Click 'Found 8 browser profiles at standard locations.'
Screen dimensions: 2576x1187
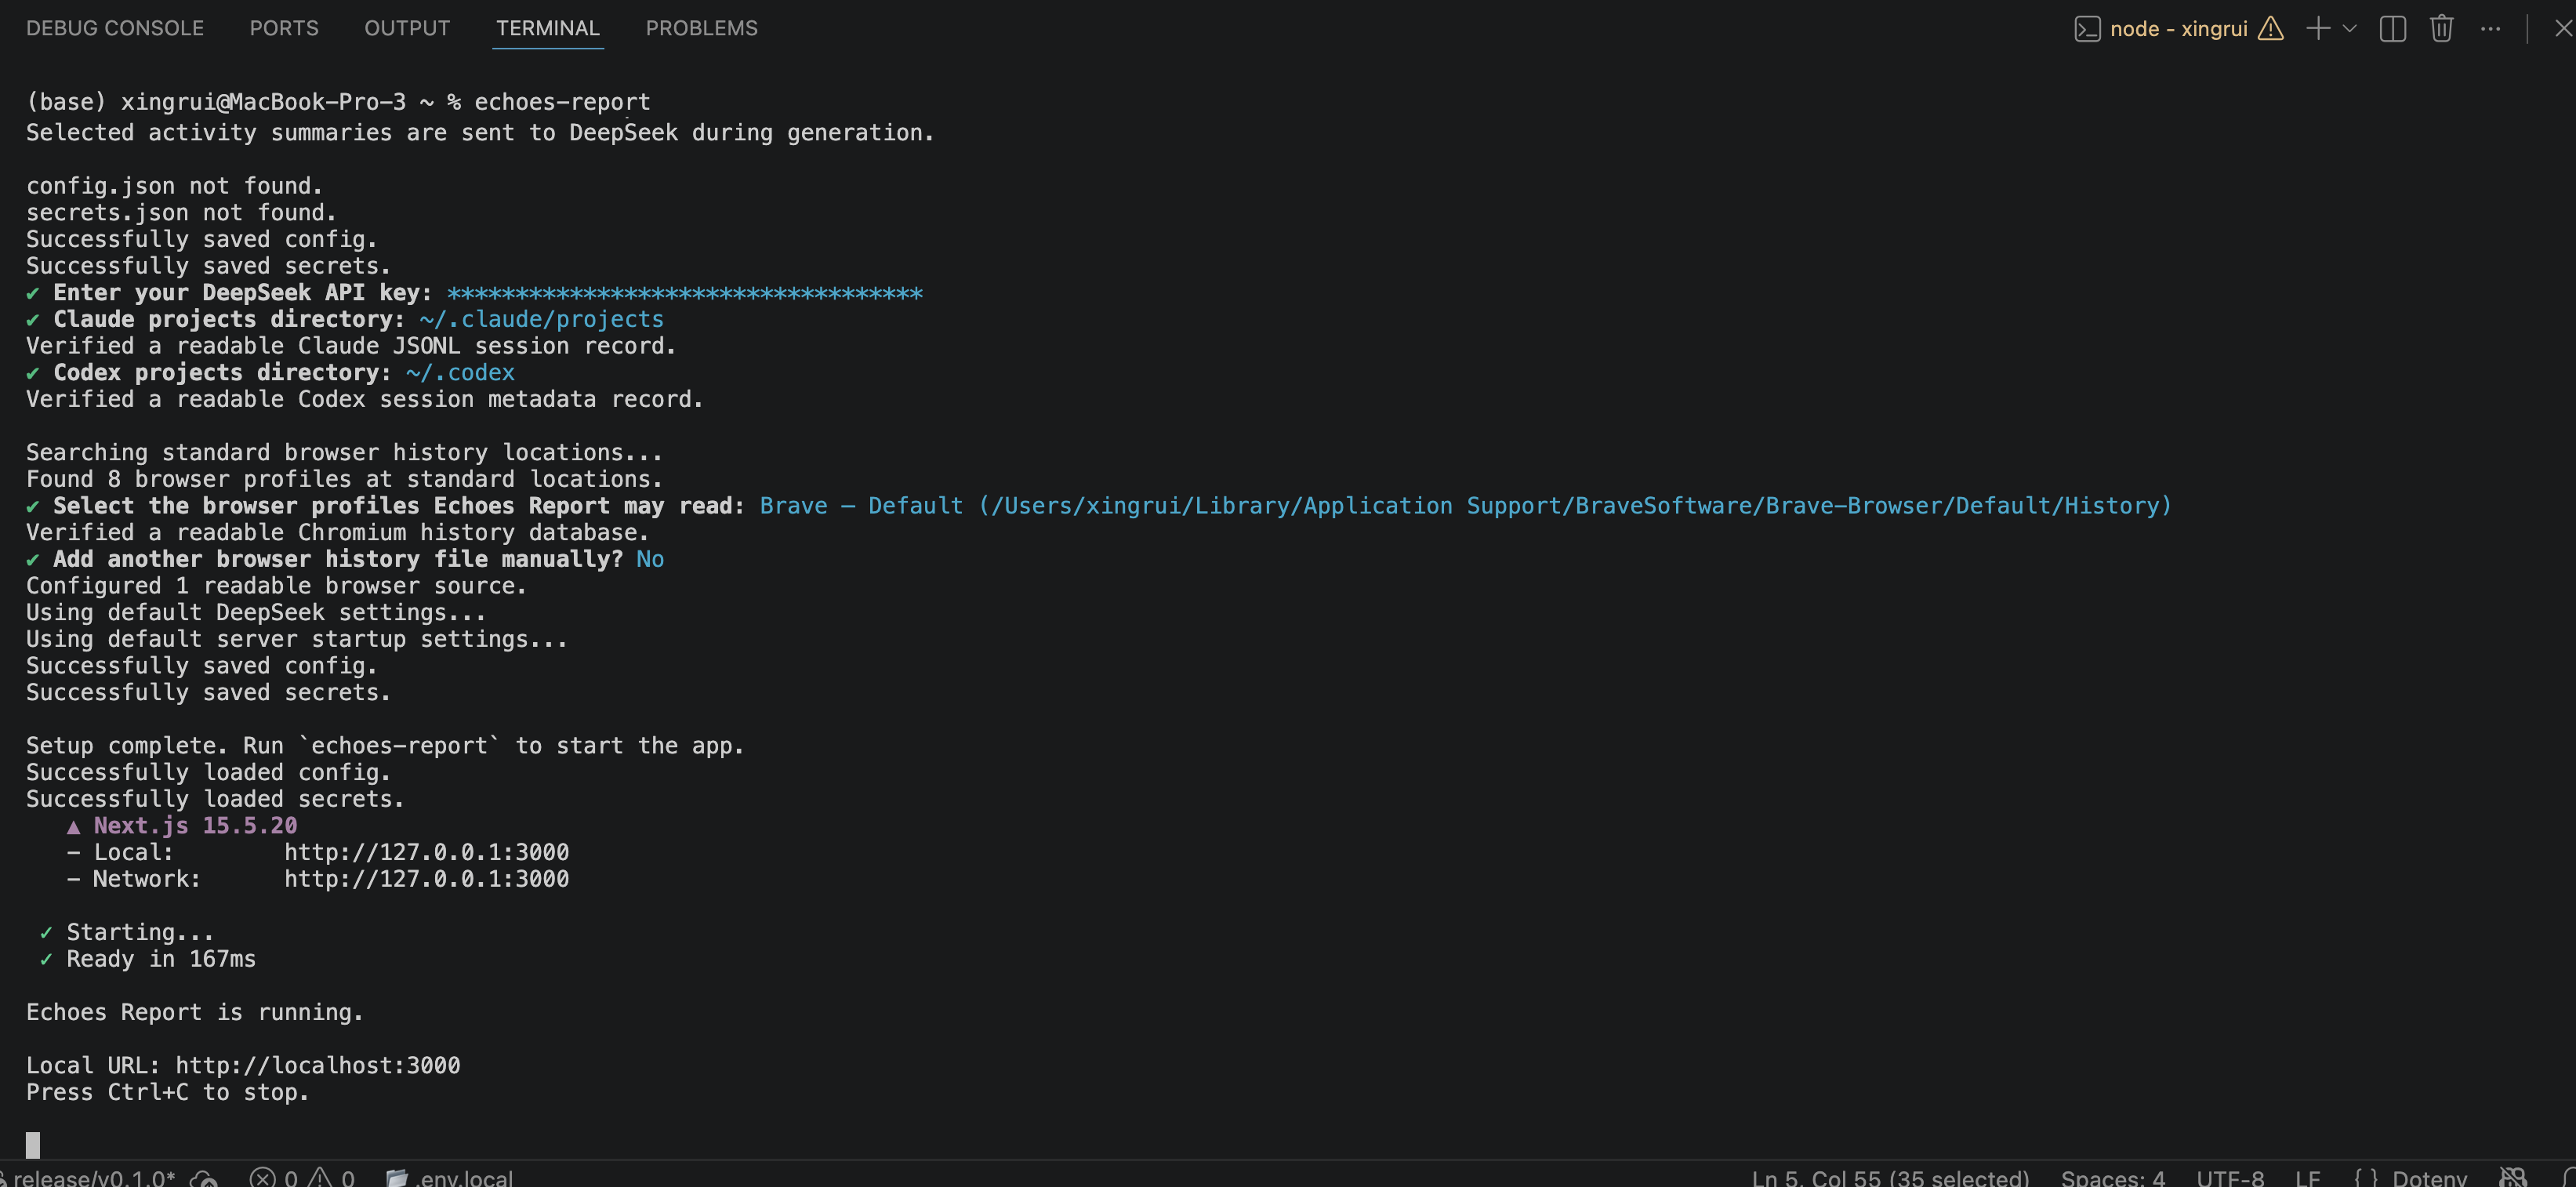pos(345,479)
